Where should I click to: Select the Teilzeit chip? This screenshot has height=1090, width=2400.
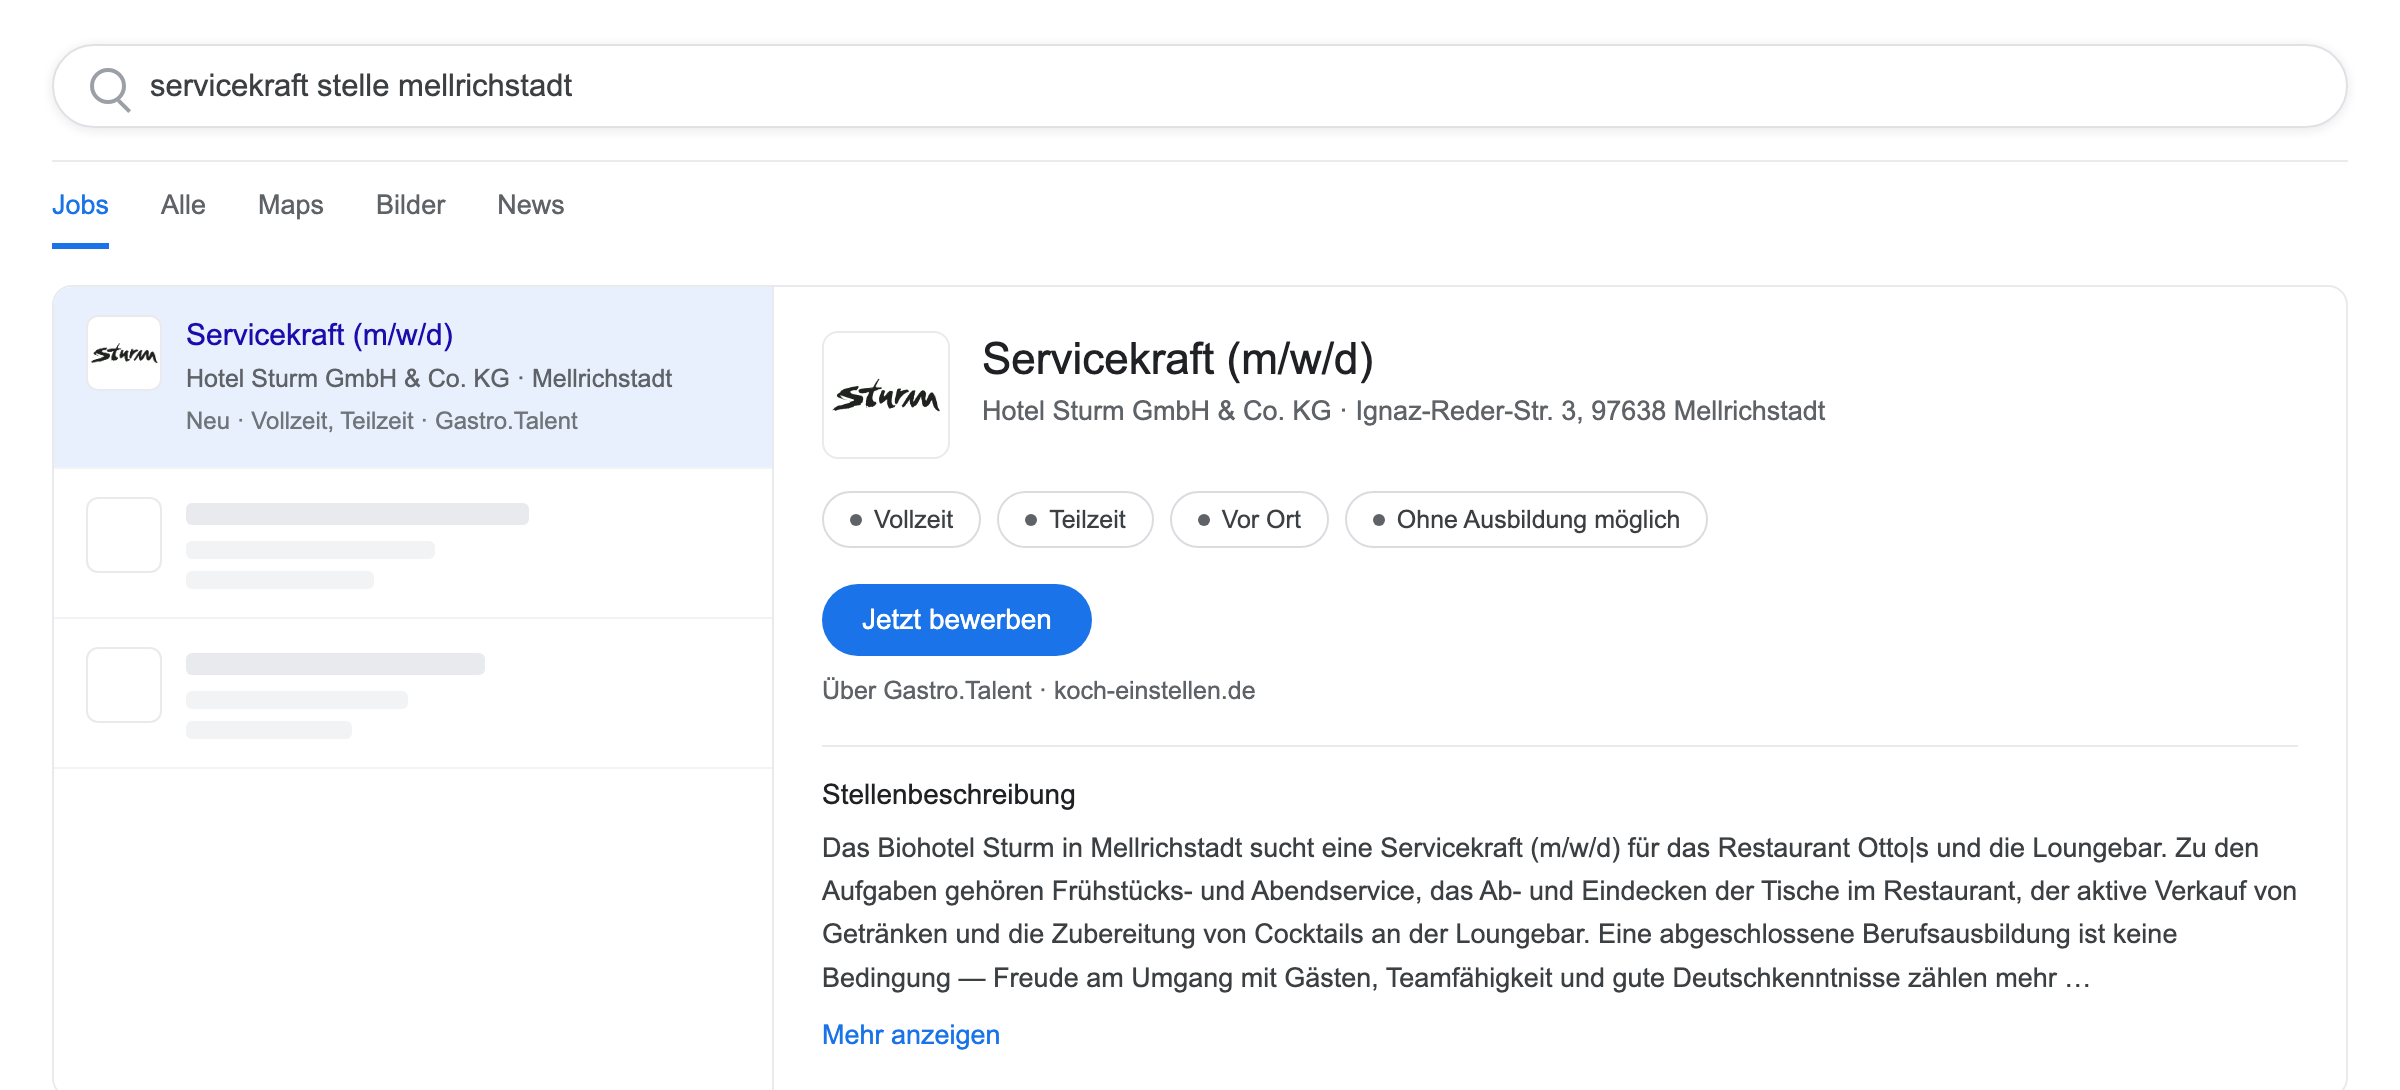(x=1075, y=520)
